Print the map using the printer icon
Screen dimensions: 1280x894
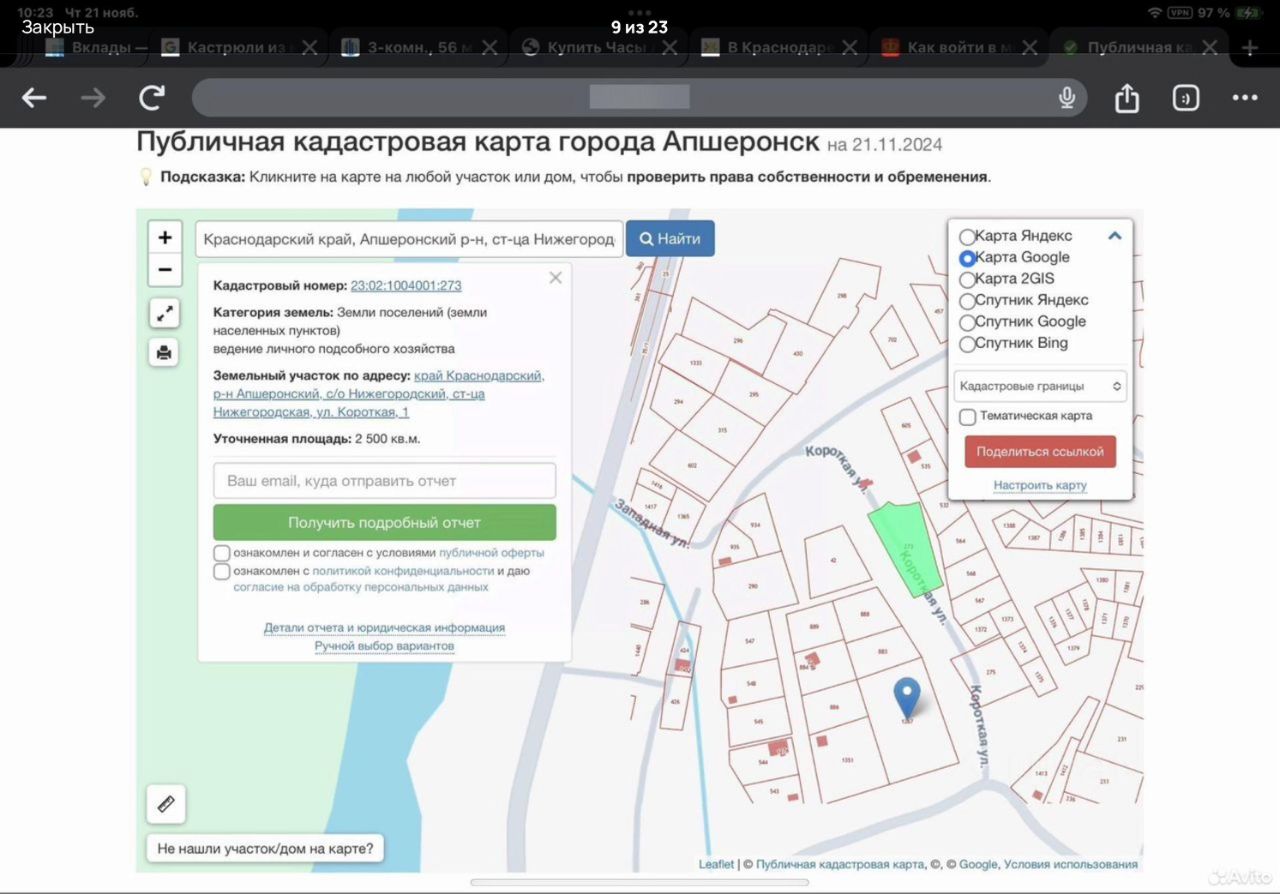click(165, 352)
